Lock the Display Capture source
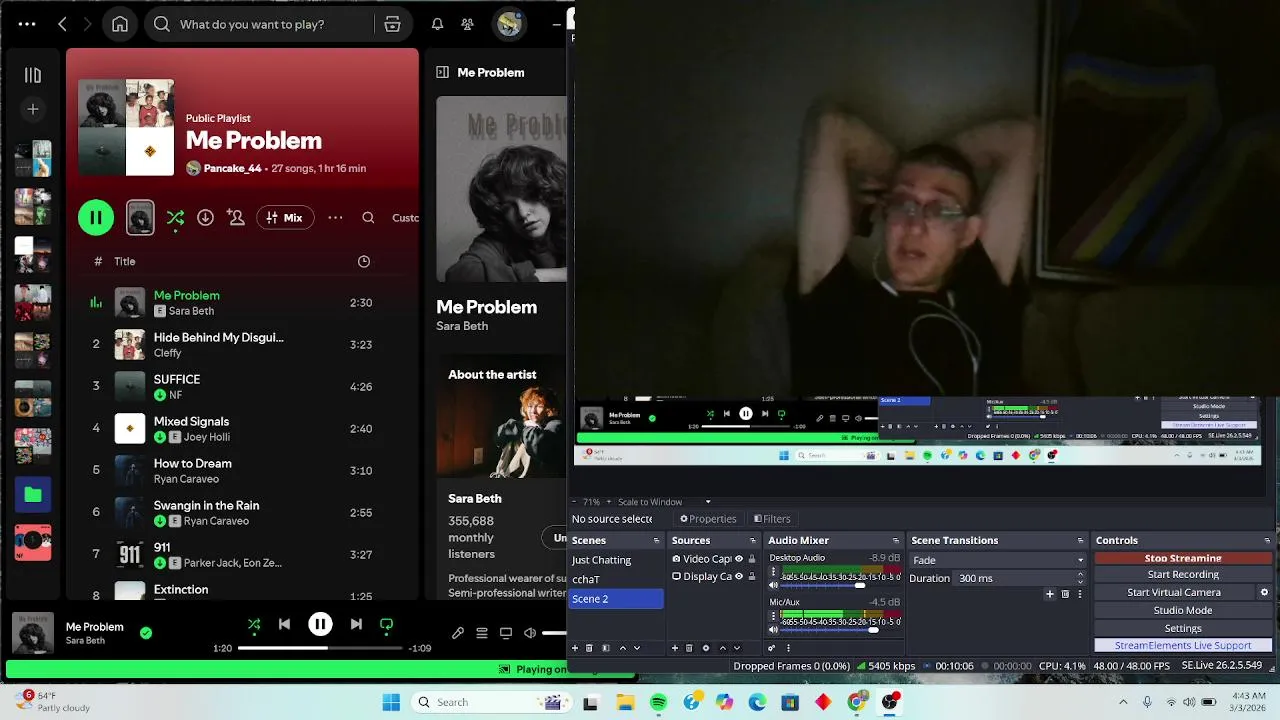The width and height of the screenshot is (1280, 720). click(752, 576)
